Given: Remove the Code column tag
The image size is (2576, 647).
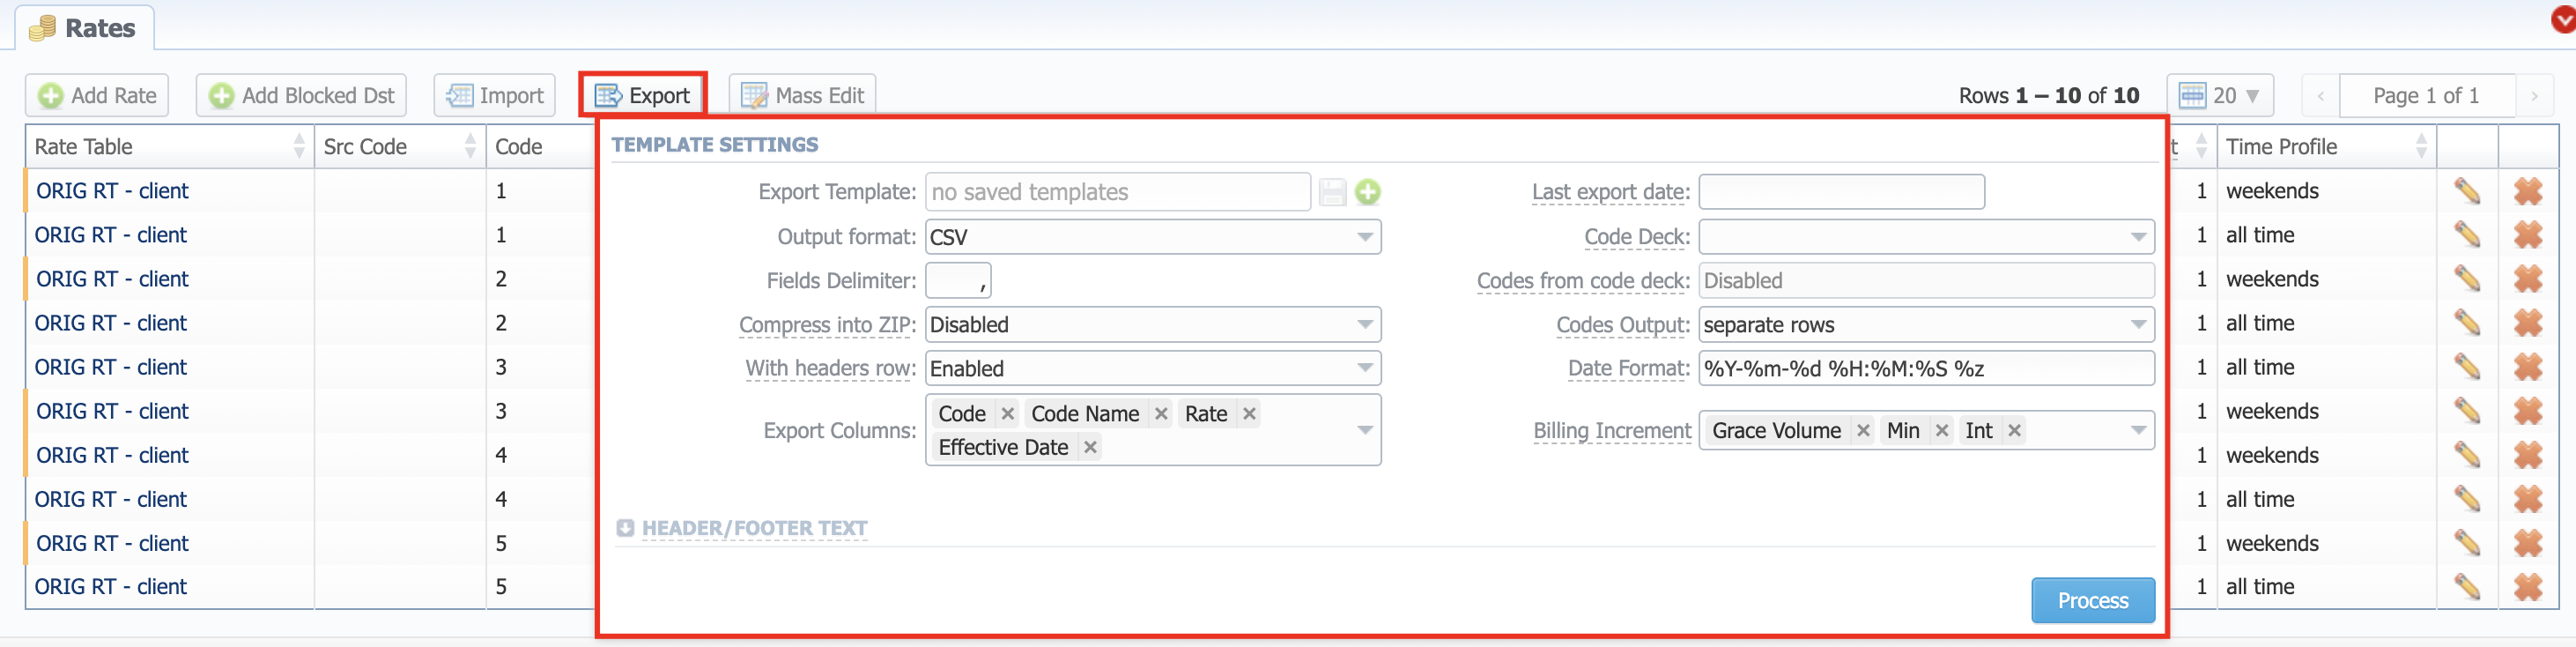Looking at the screenshot, I should (x=1008, y=414).
